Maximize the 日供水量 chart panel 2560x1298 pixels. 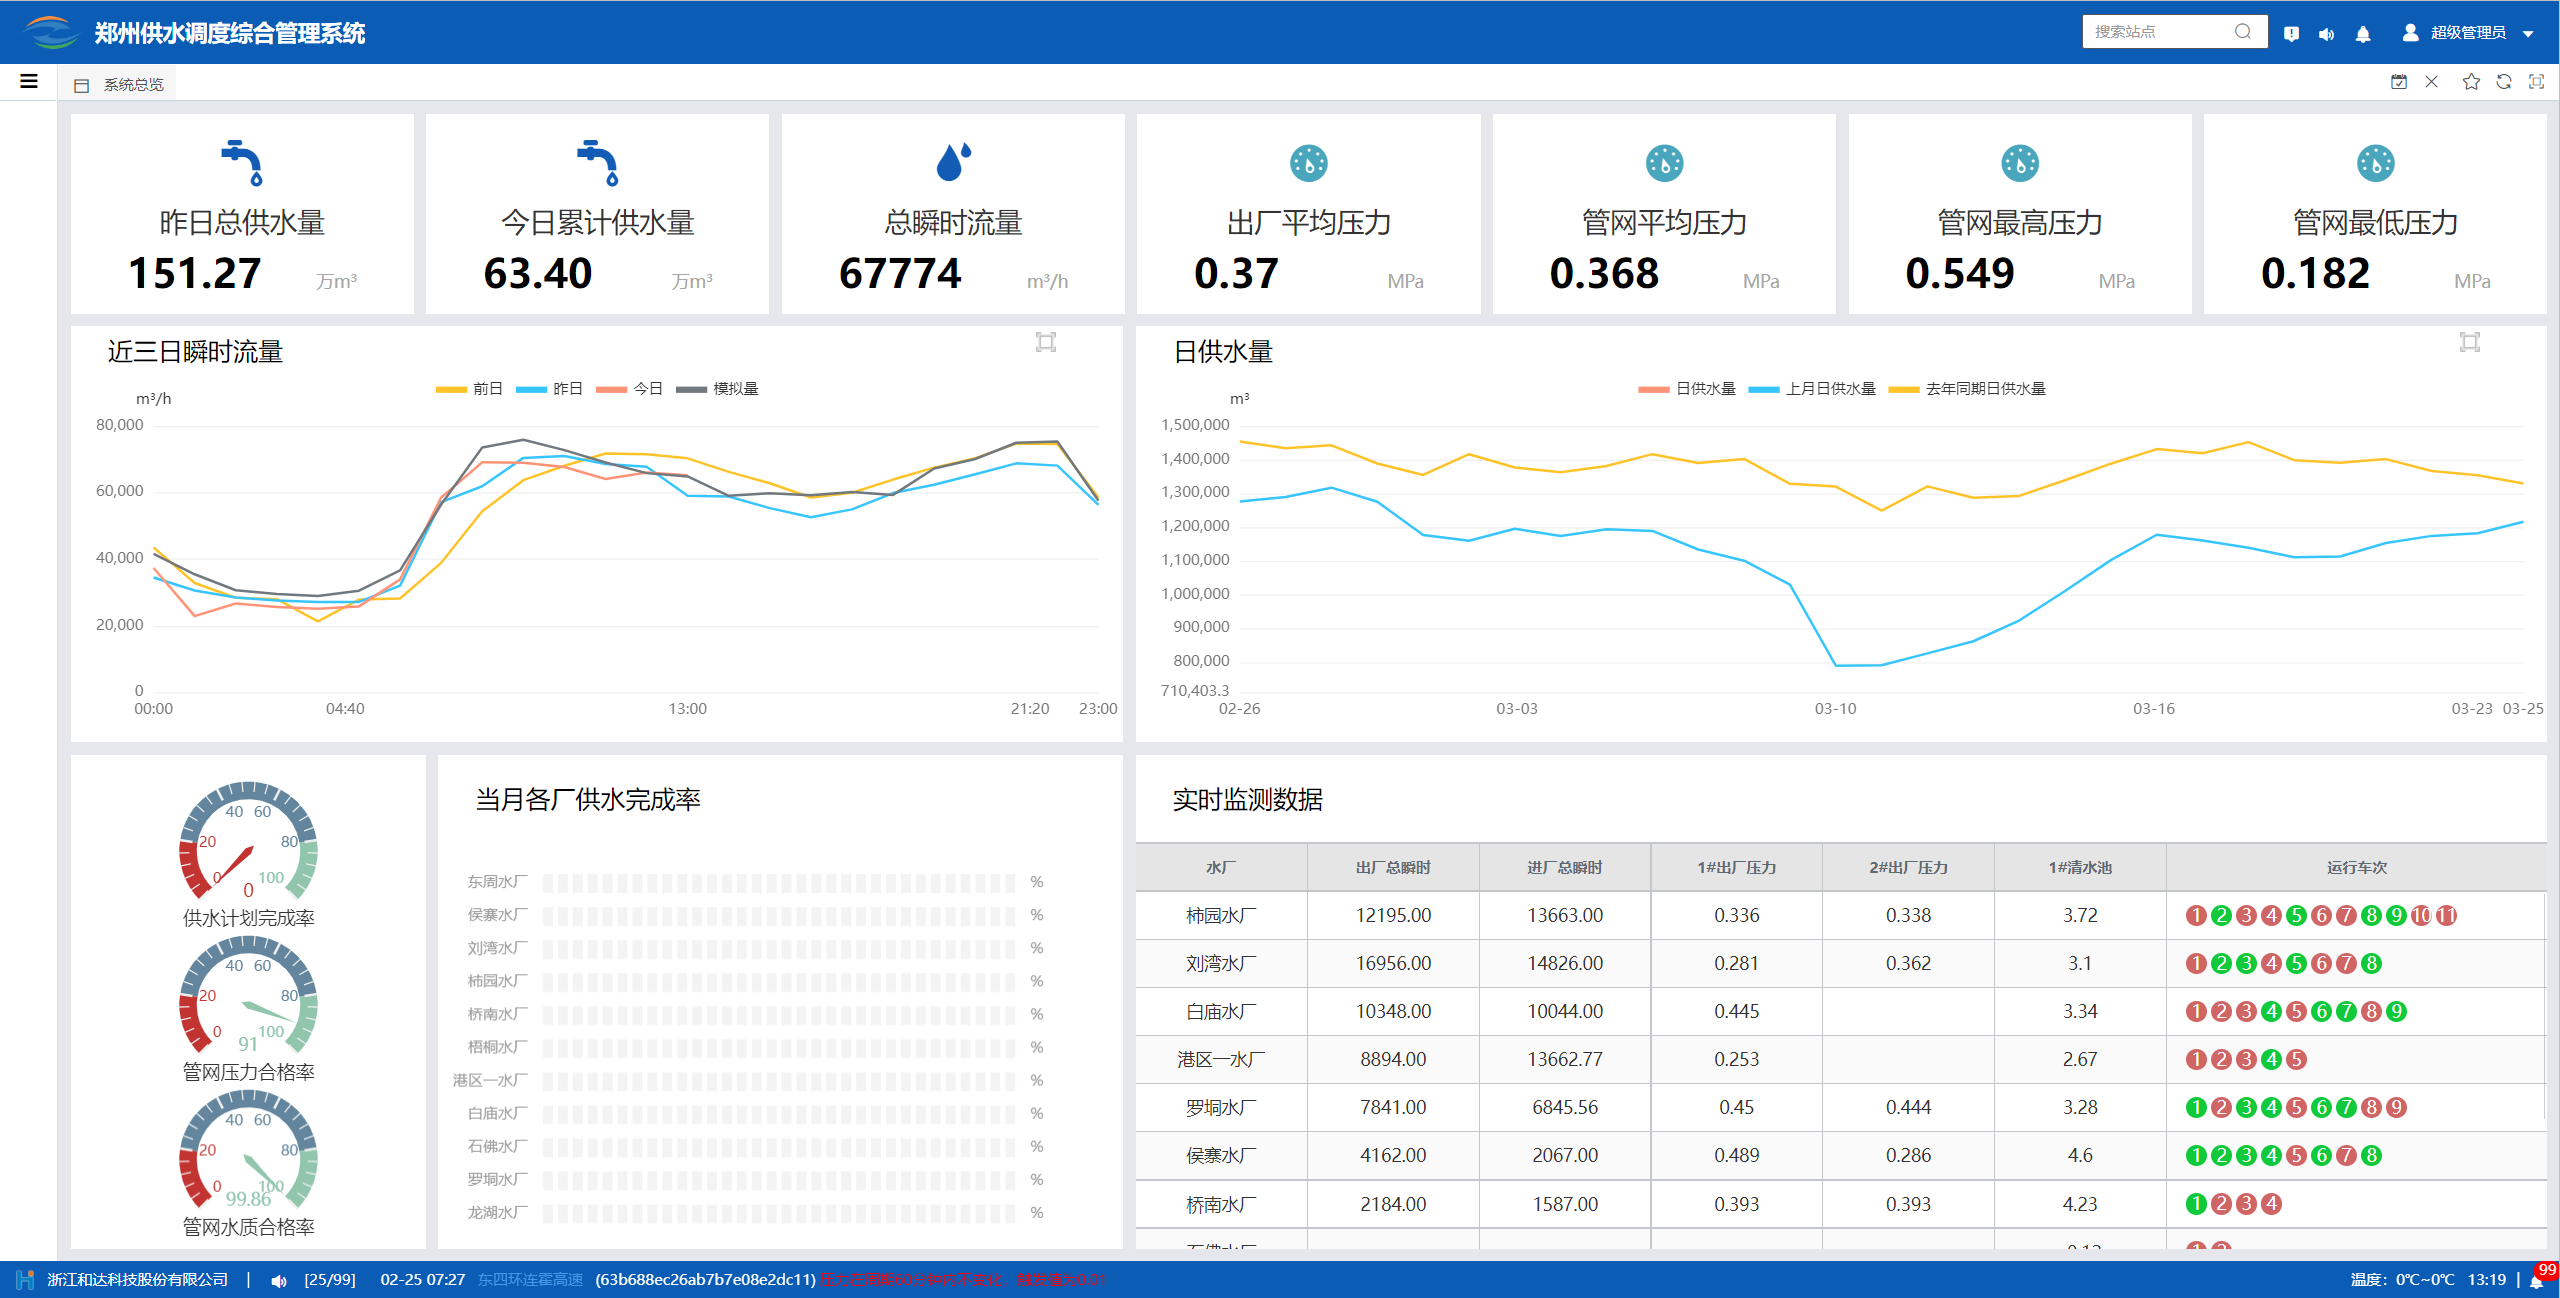click(x=2469, y=342)
